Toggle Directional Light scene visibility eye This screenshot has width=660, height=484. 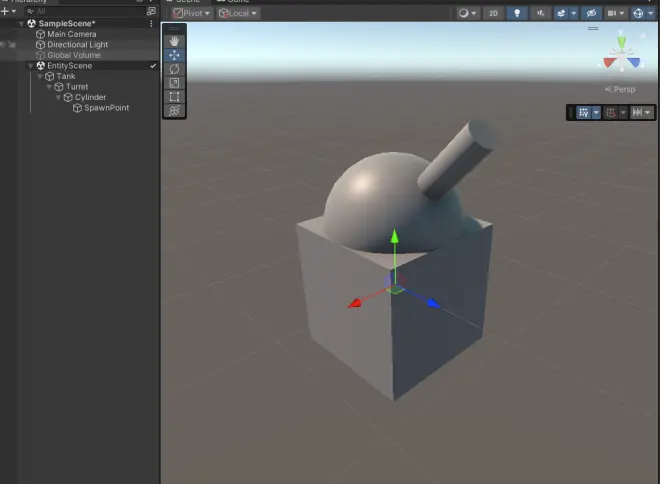coord(3,45)
